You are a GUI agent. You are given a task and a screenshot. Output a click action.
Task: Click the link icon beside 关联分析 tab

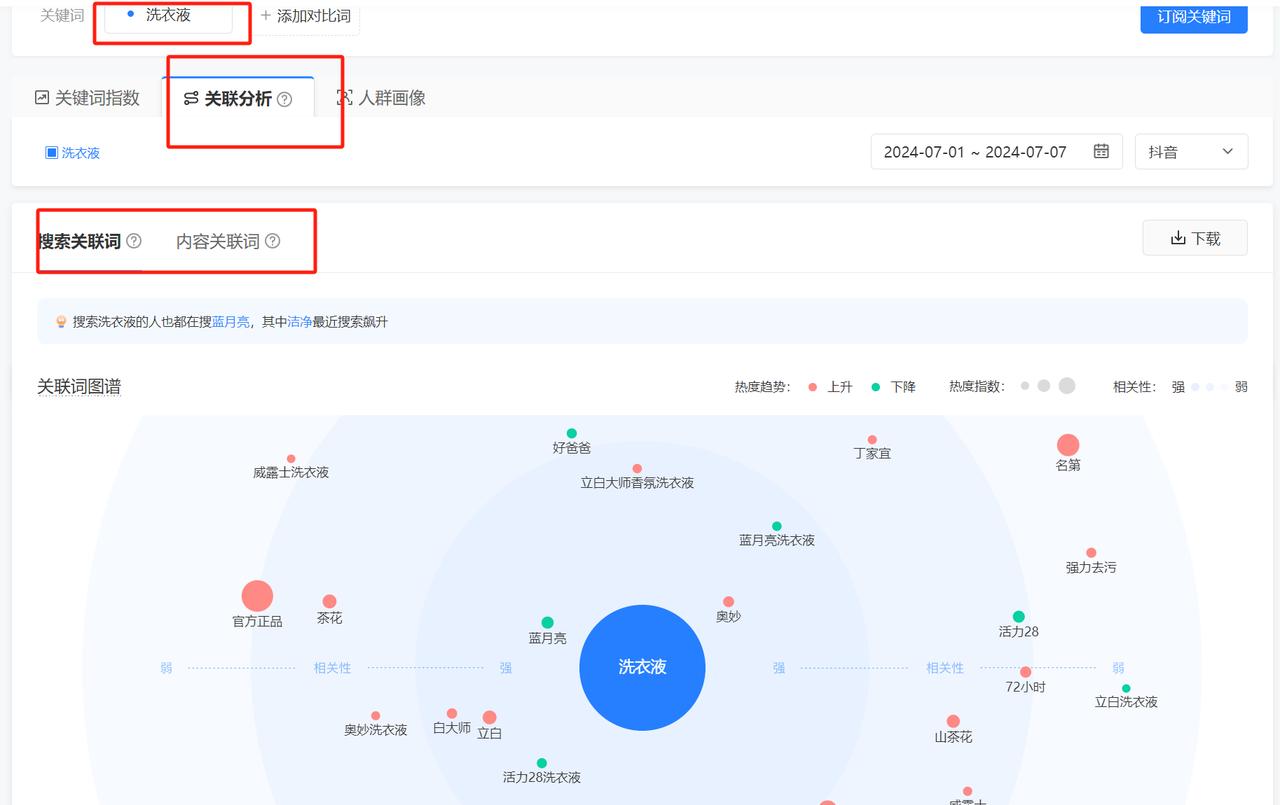[x=193, y=98]
